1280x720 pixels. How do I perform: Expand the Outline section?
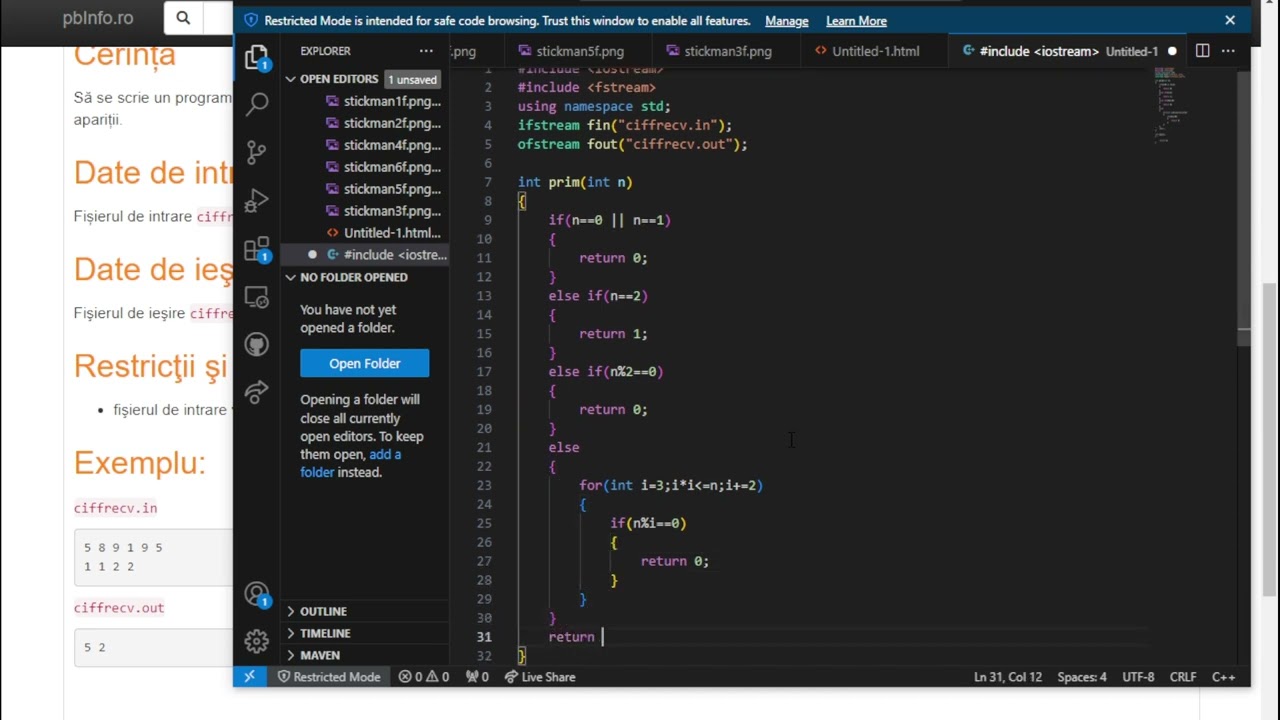point(290,611)
